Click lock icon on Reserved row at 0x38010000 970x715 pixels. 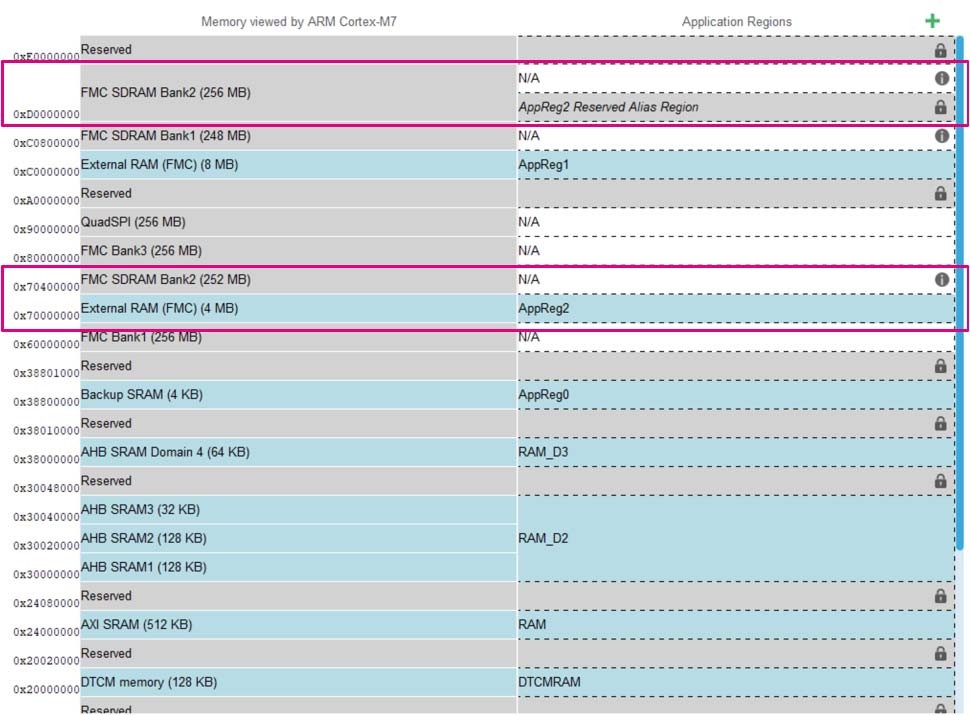point(940,424)
